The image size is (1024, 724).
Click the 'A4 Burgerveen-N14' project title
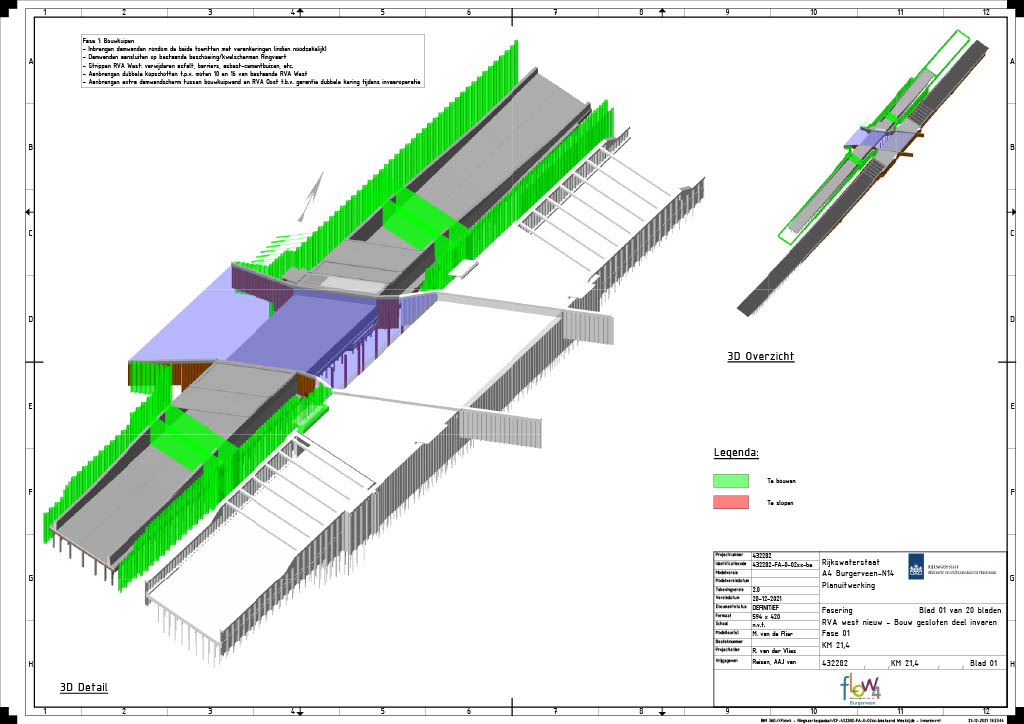coord(856,574)
